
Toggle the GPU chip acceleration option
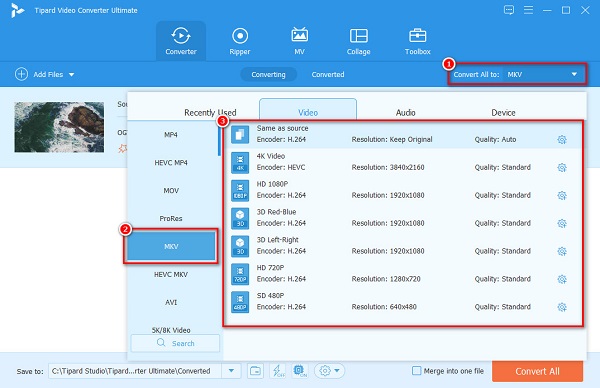tap(300, 371)
